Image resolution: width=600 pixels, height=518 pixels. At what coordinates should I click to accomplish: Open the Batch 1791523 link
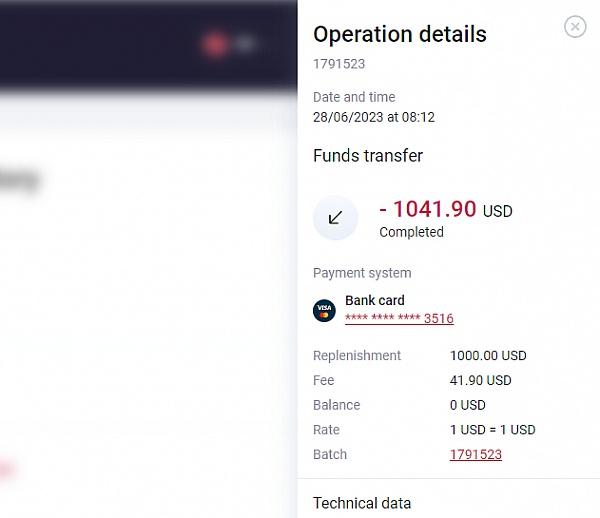coord(476,455)
